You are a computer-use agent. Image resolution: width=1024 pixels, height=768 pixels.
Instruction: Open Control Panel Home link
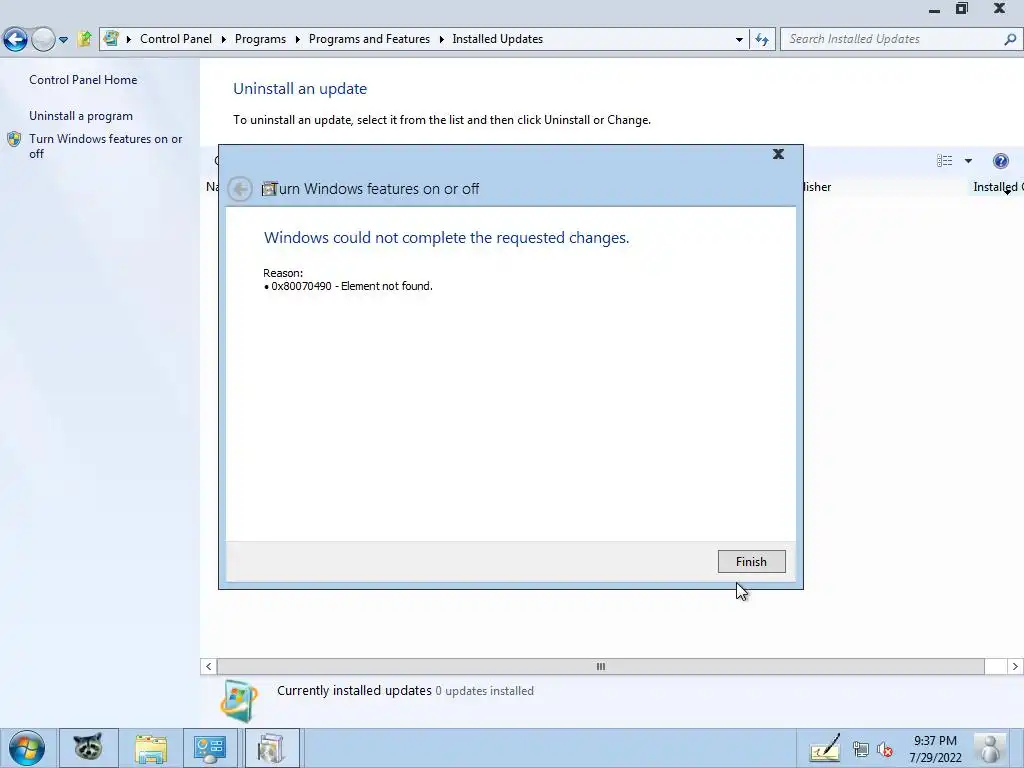[83, 80]
